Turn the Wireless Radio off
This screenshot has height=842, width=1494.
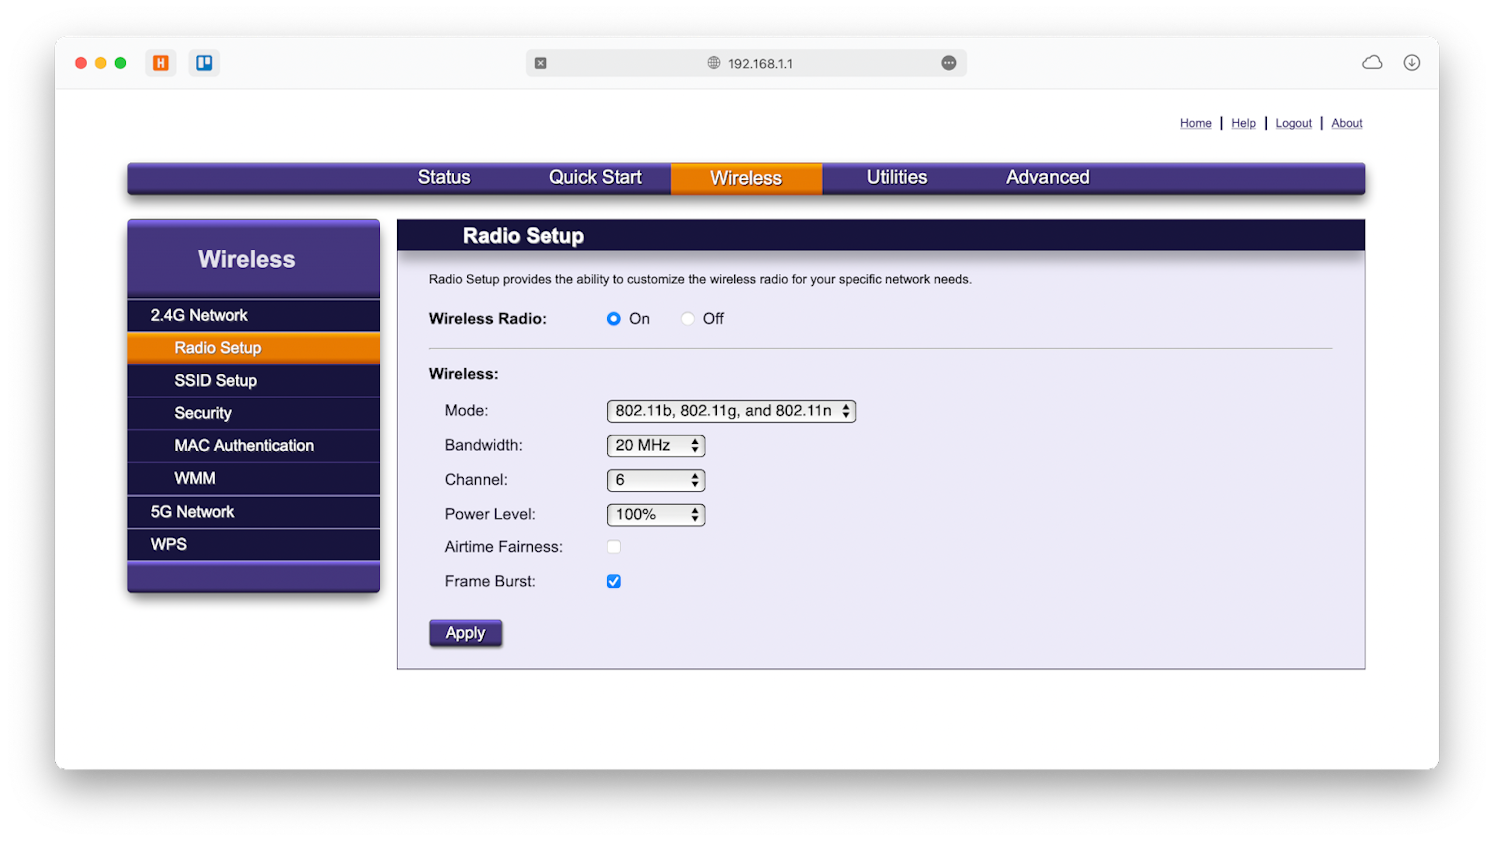[x=688, y=318]
